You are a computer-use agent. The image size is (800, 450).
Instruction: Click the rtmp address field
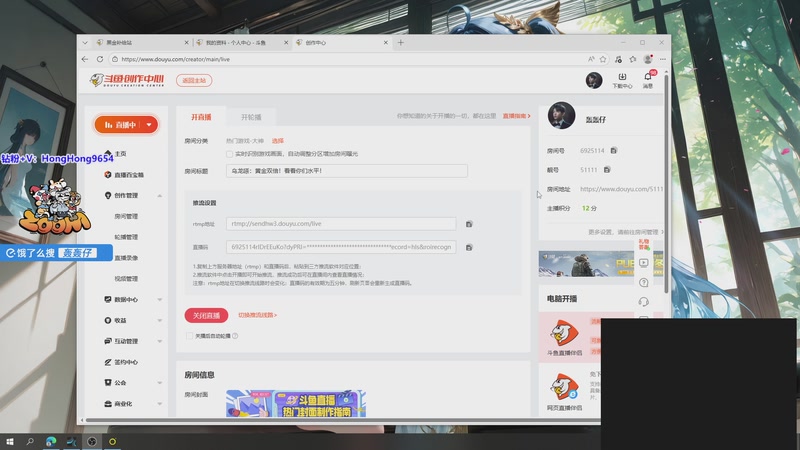pos(341,223)
